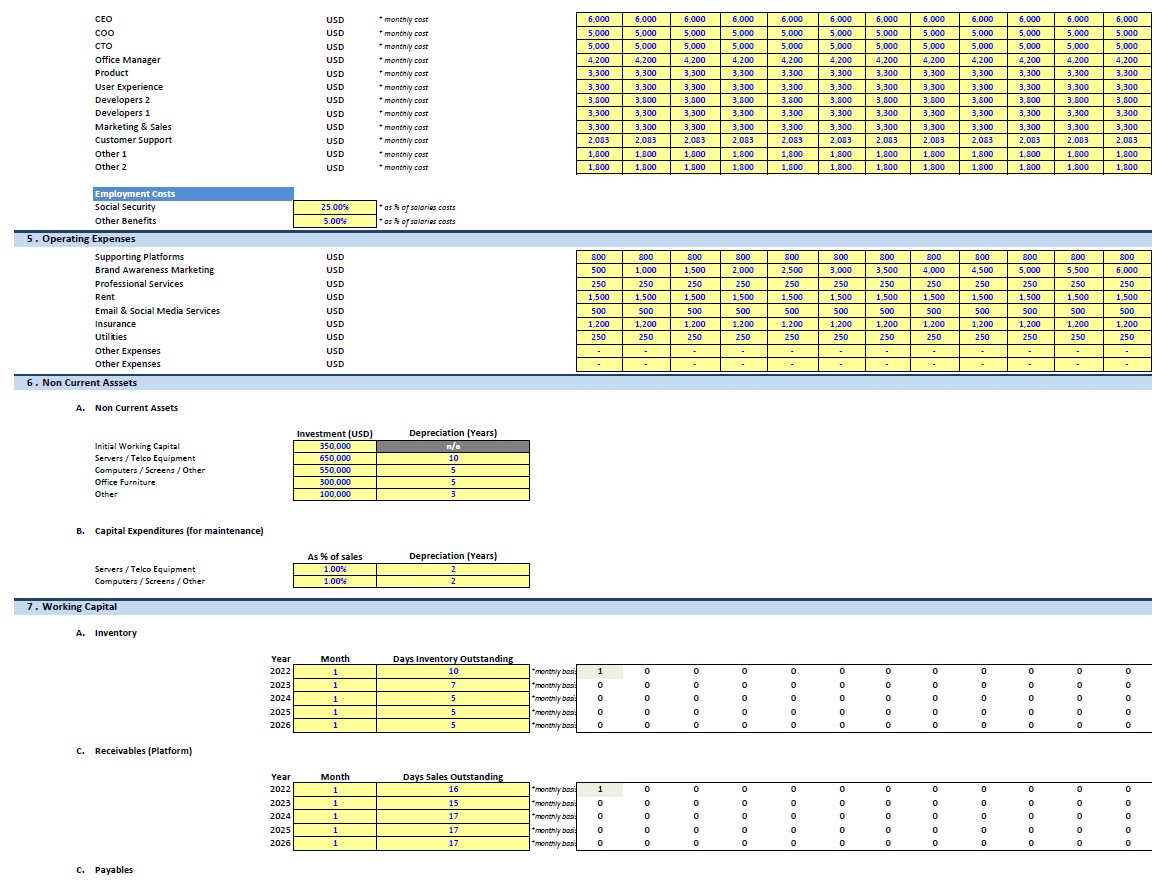Viewport: 1156px width, 885px height.
Task: Click the 2026 inventory Month cell
Action: tap(335, 726)
